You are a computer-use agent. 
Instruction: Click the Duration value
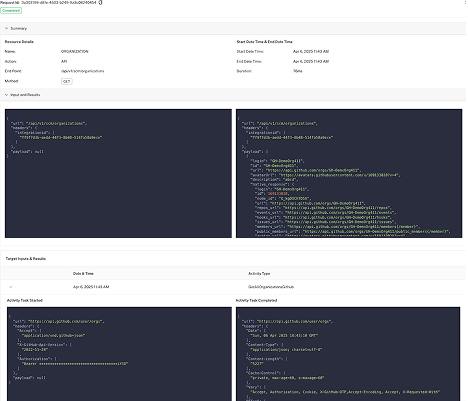click(298, 71)
